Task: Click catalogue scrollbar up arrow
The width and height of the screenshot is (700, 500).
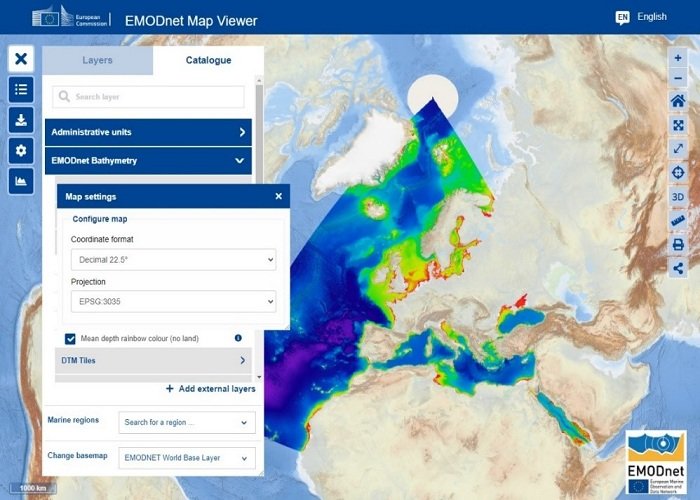Action: point(259,80)
